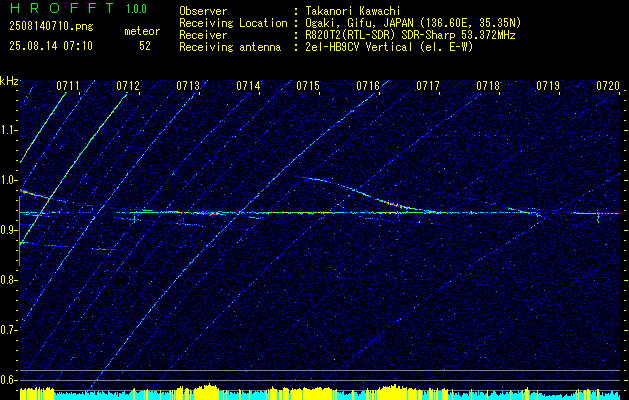The width and height of the screenshot is (629, 400).
Task: Click the meteor label
Action: (x=142, y=31)
